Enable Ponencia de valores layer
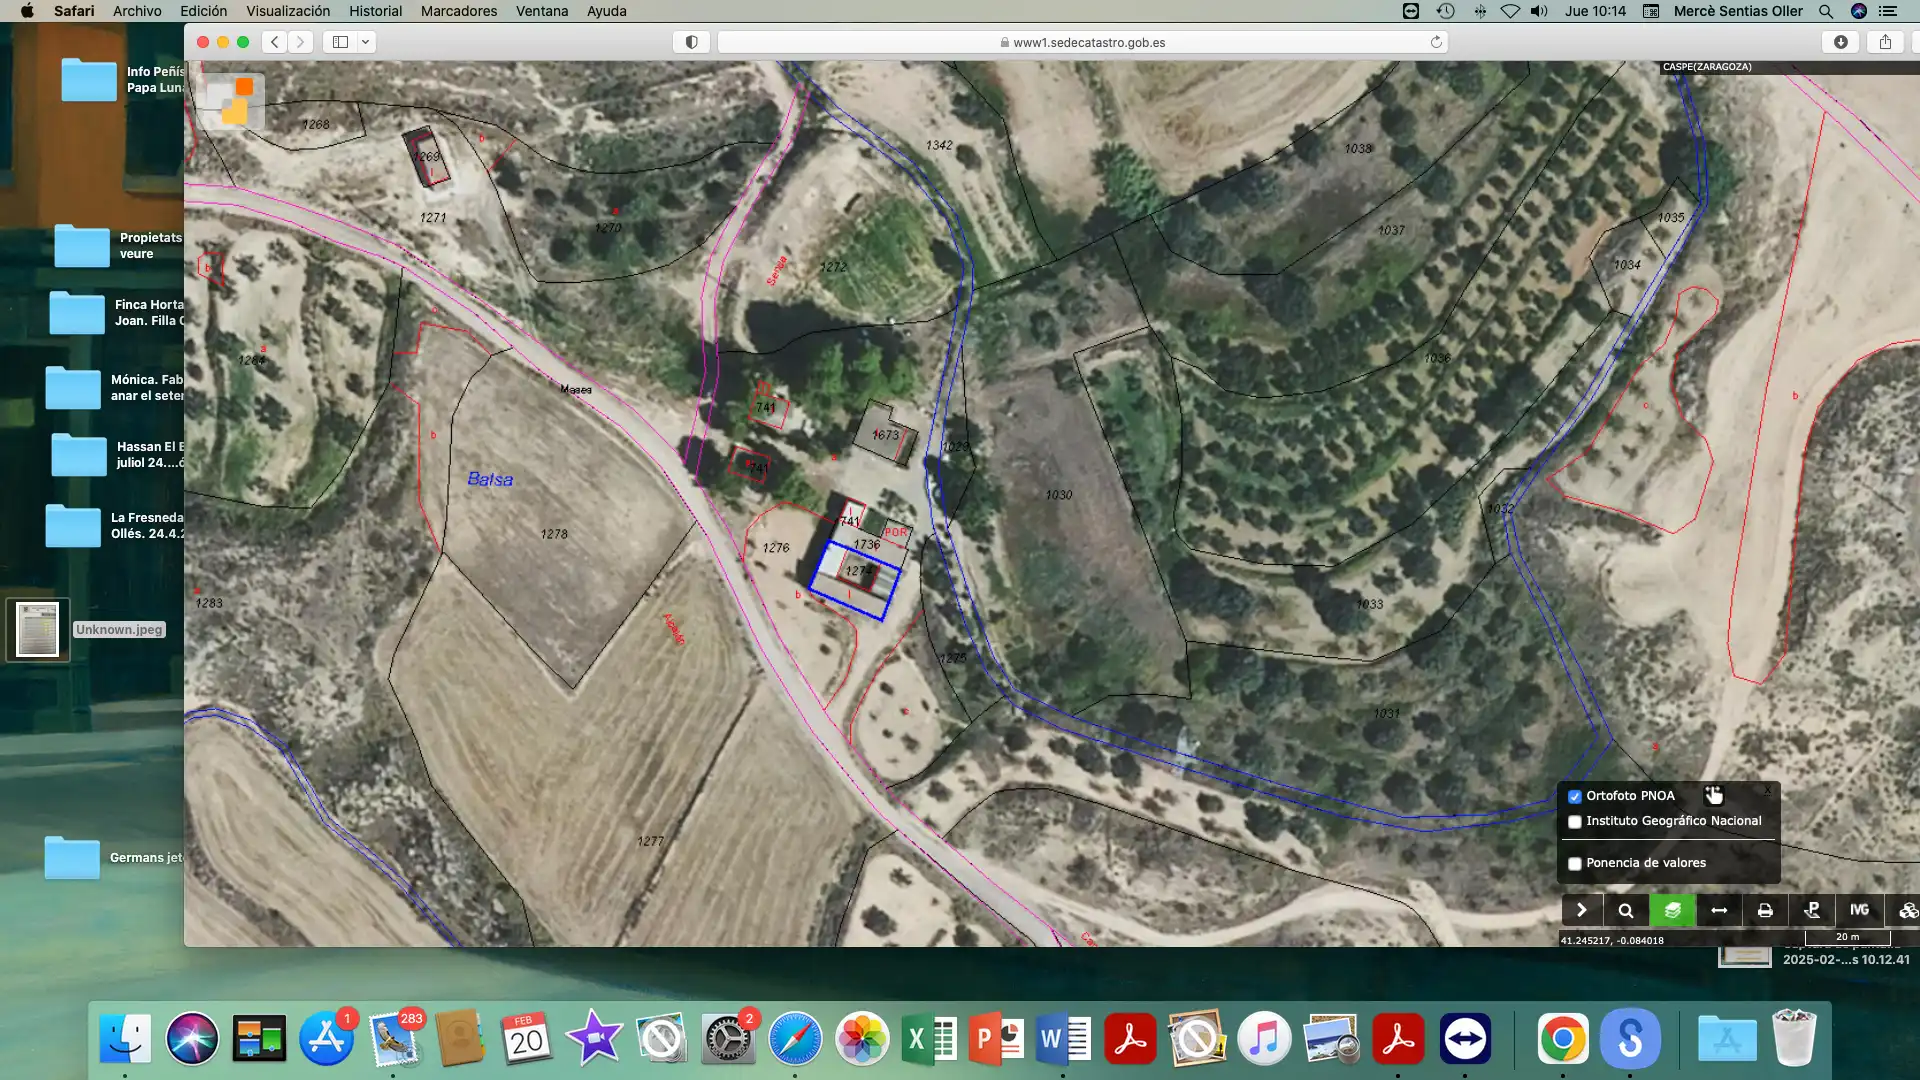 coord(1575,864)
